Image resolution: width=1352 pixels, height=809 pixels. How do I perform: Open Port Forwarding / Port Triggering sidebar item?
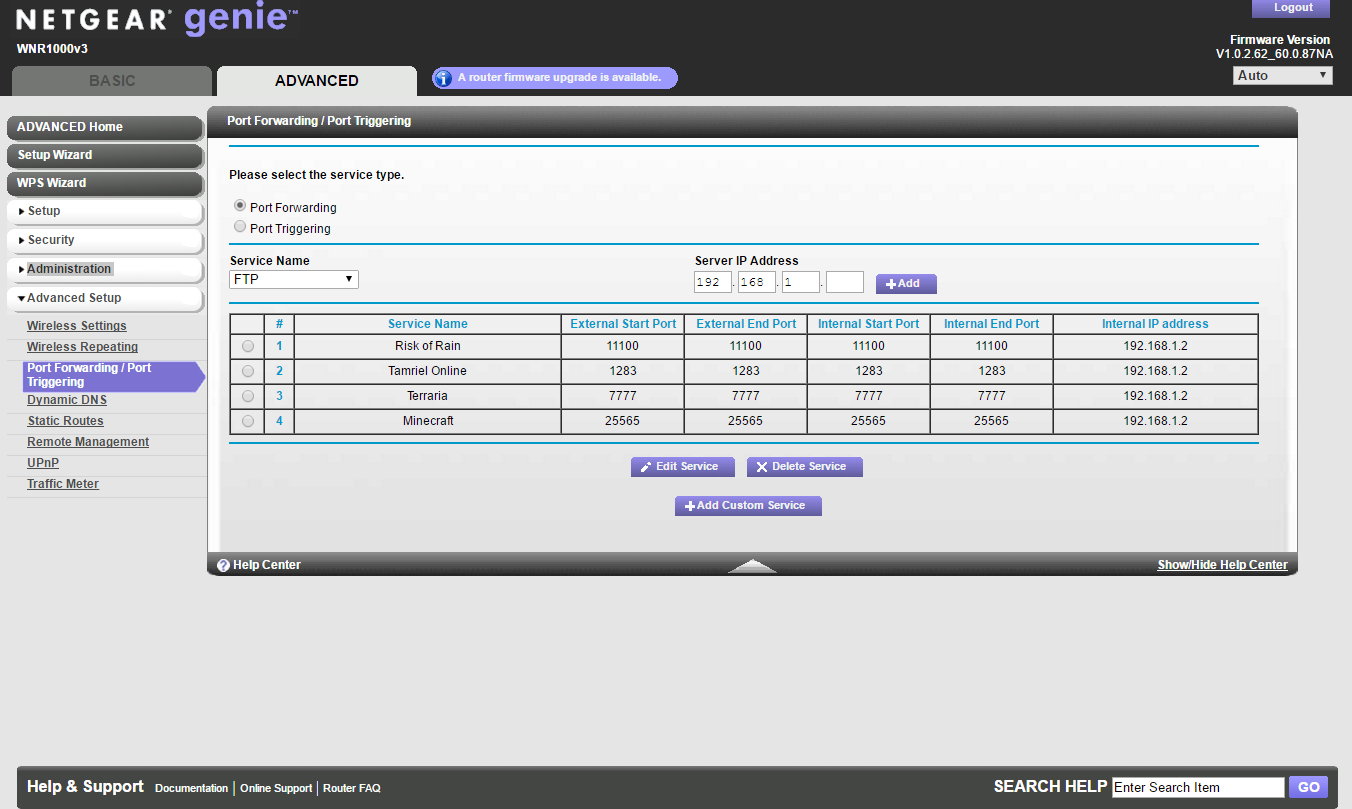point(113,375)
